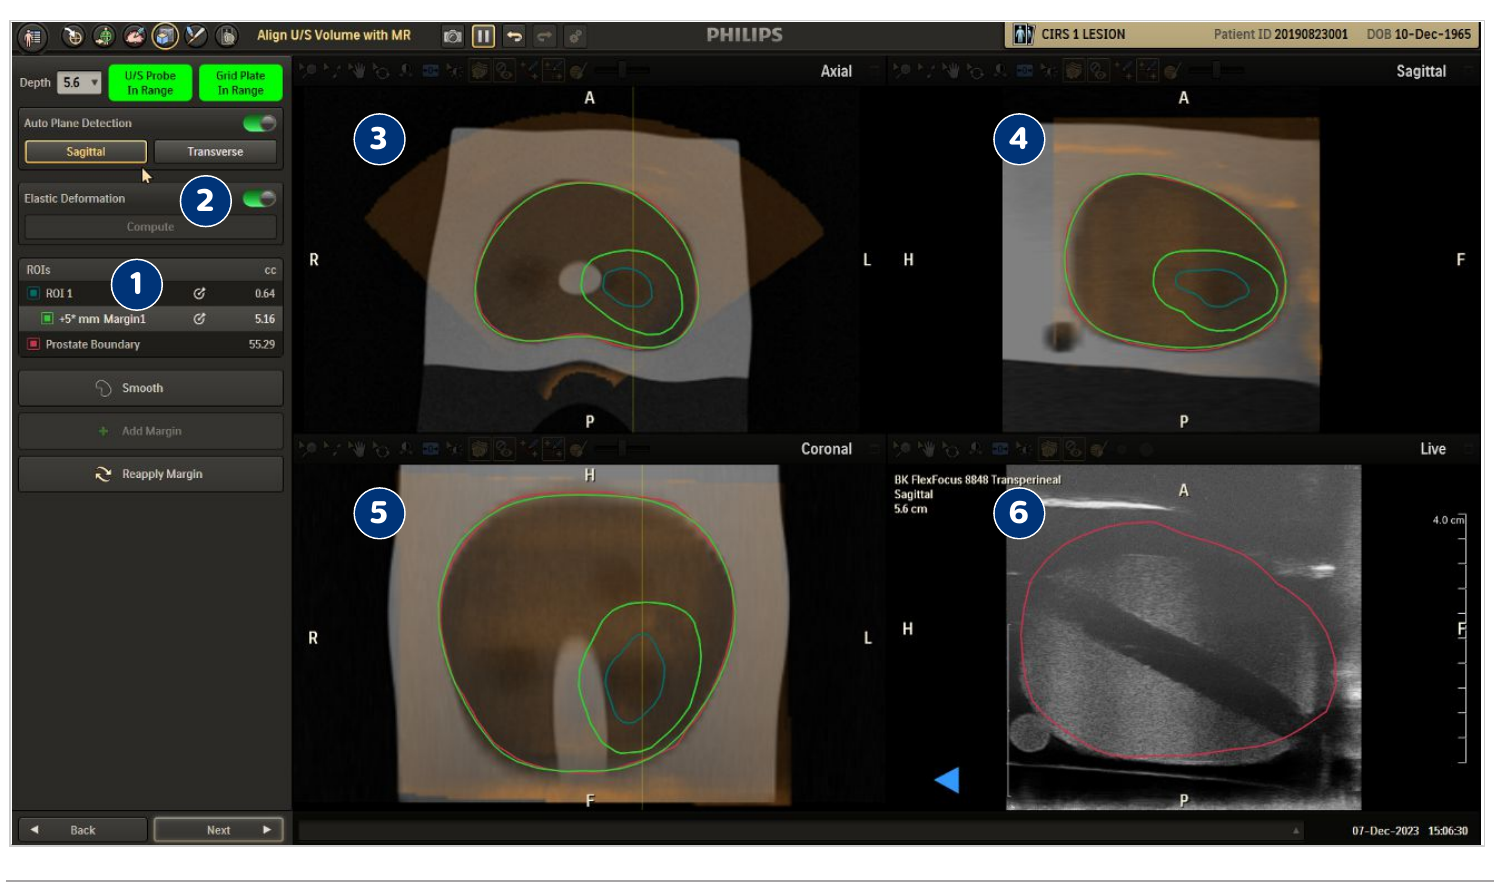Select the pan hand tool in Coronal toolbar
The height and width of the screenshot is (882, 1494).
tap(357, 449)
